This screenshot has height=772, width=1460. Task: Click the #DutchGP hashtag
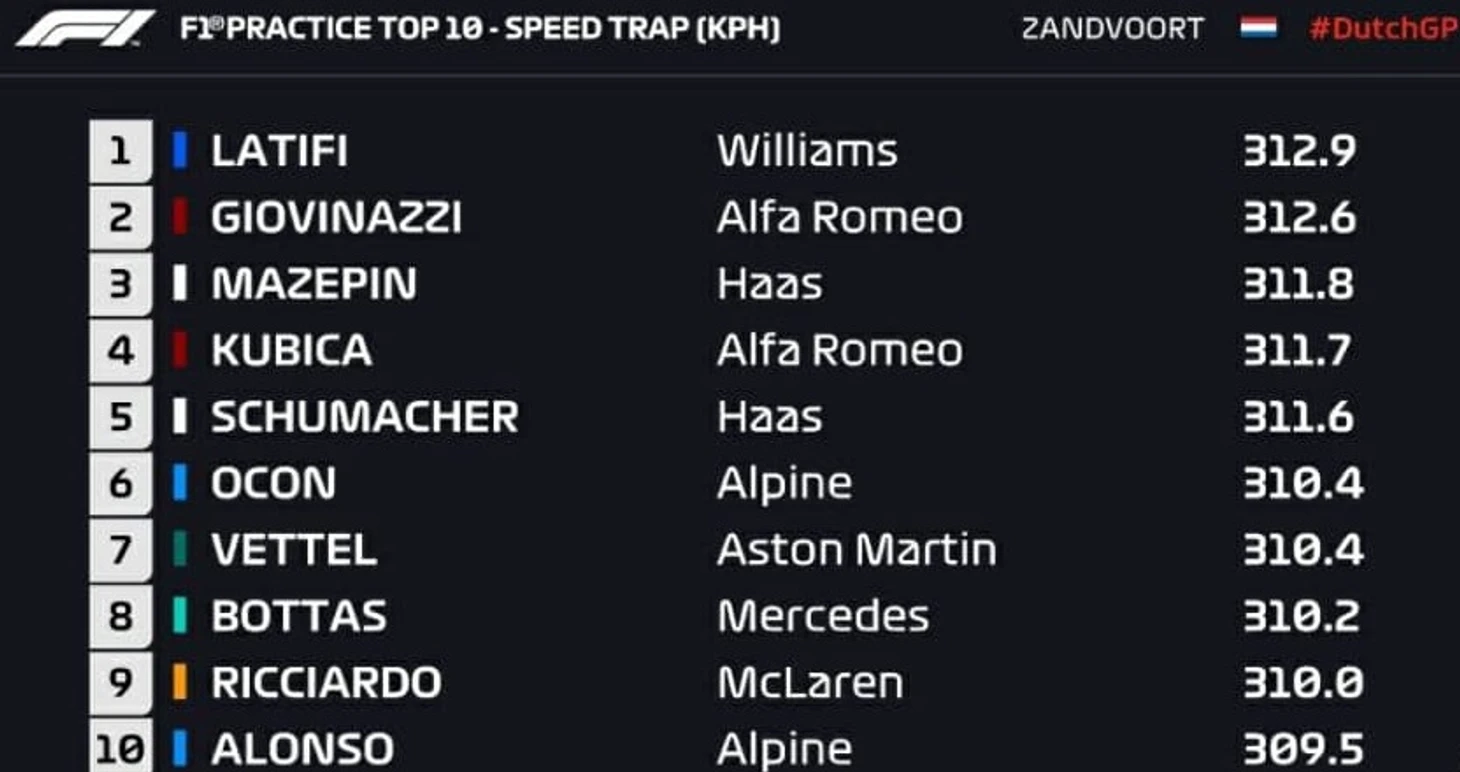point(1383,28)
